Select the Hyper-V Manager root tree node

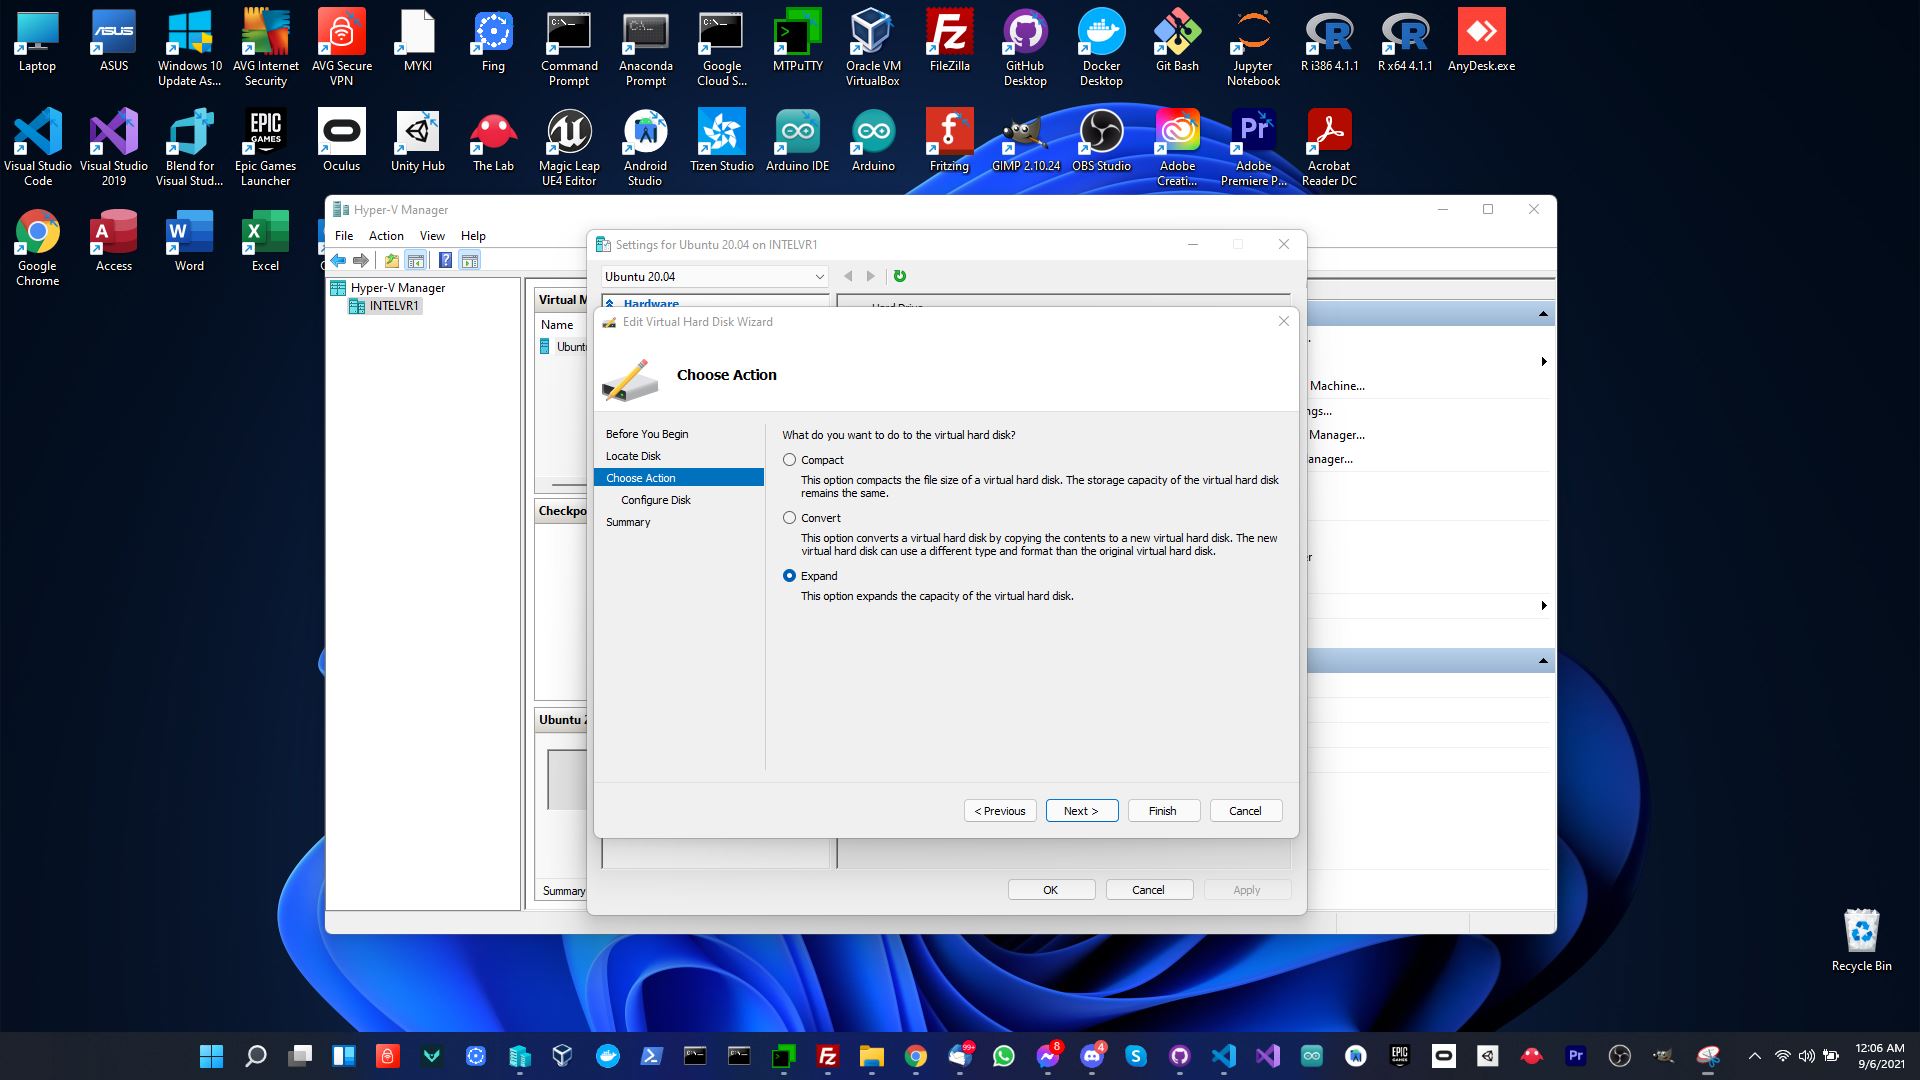pyautogui.click(x=397, y=288)
